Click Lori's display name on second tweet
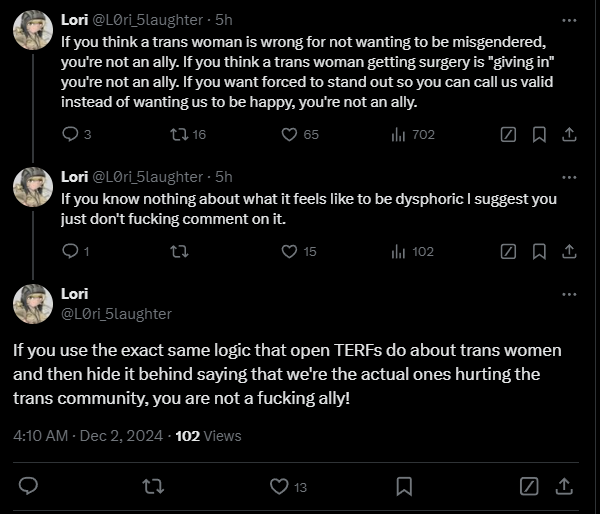Screen dimensions: 600x514 74,176
